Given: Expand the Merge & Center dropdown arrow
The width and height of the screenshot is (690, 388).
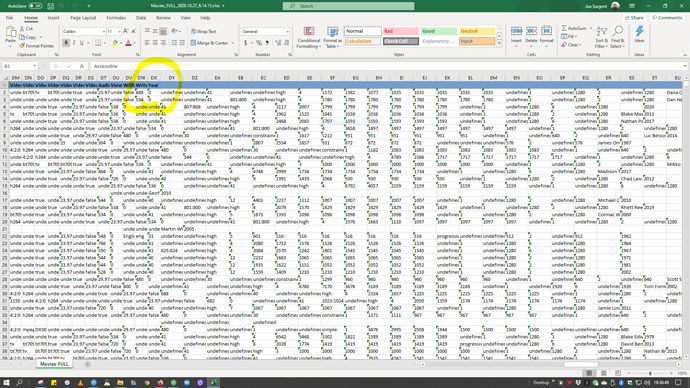Looking at the screenshot, I should [x=233, y=43].
